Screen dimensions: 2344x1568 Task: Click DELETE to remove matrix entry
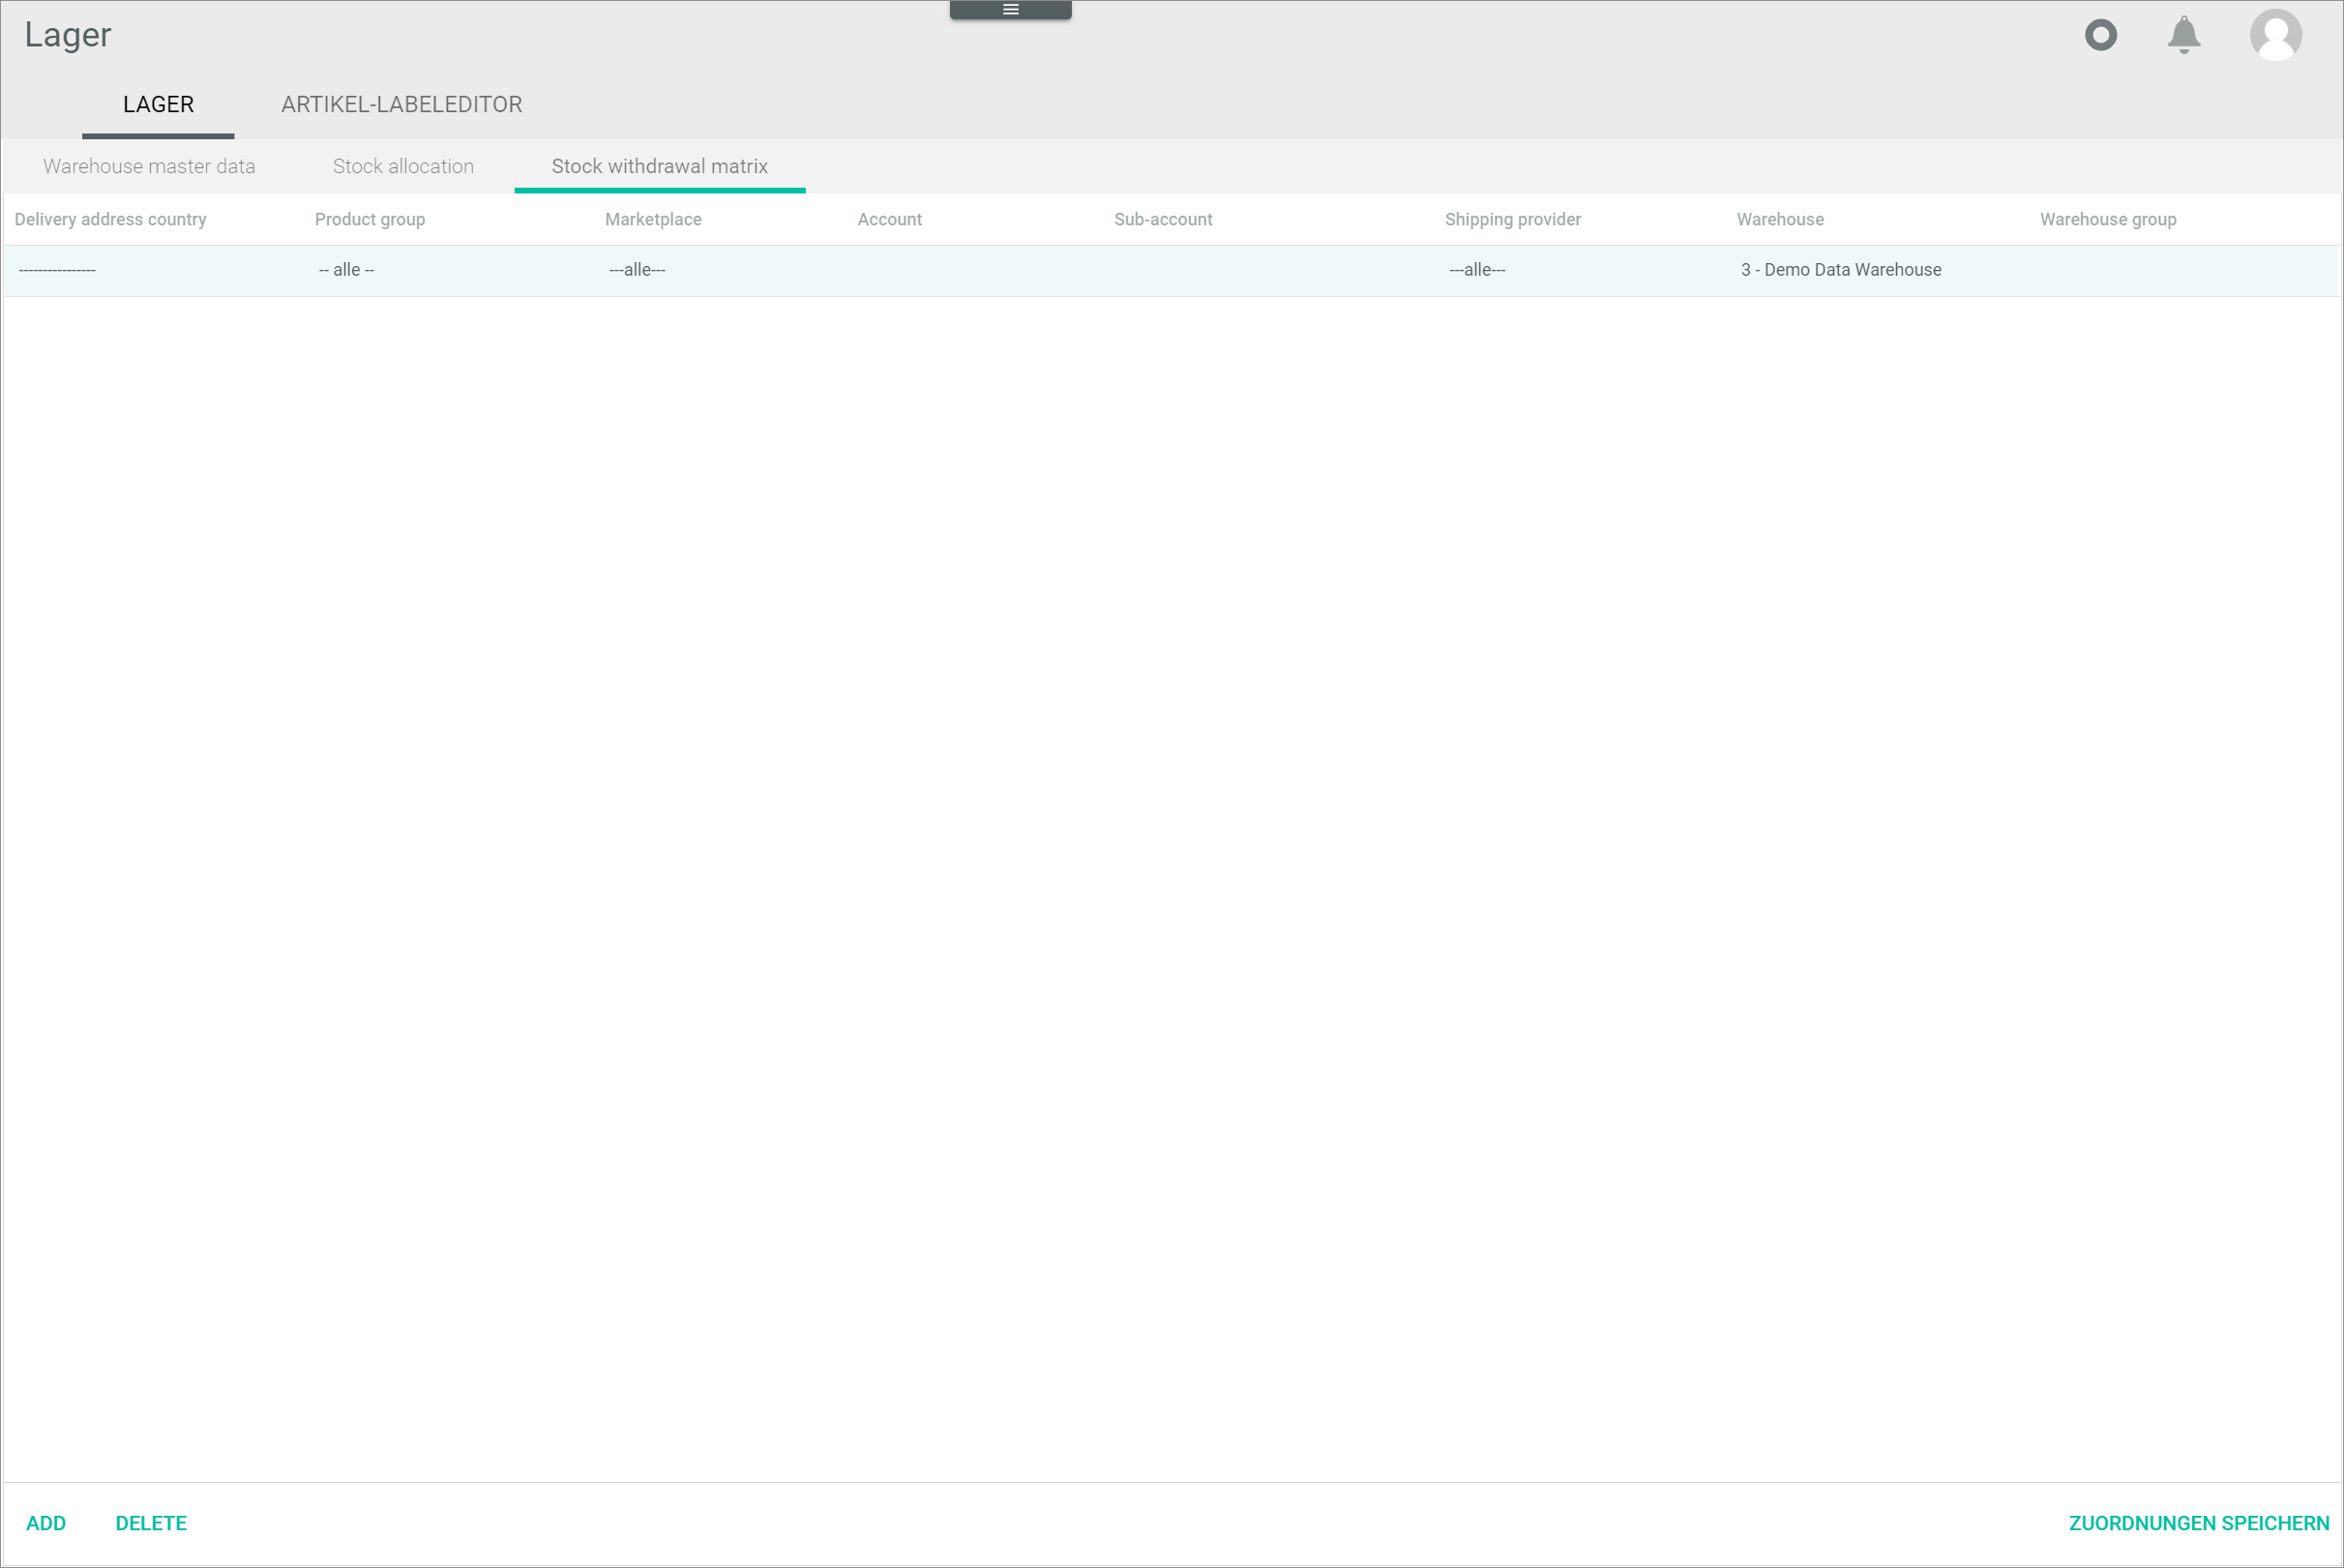point(151,1523)
